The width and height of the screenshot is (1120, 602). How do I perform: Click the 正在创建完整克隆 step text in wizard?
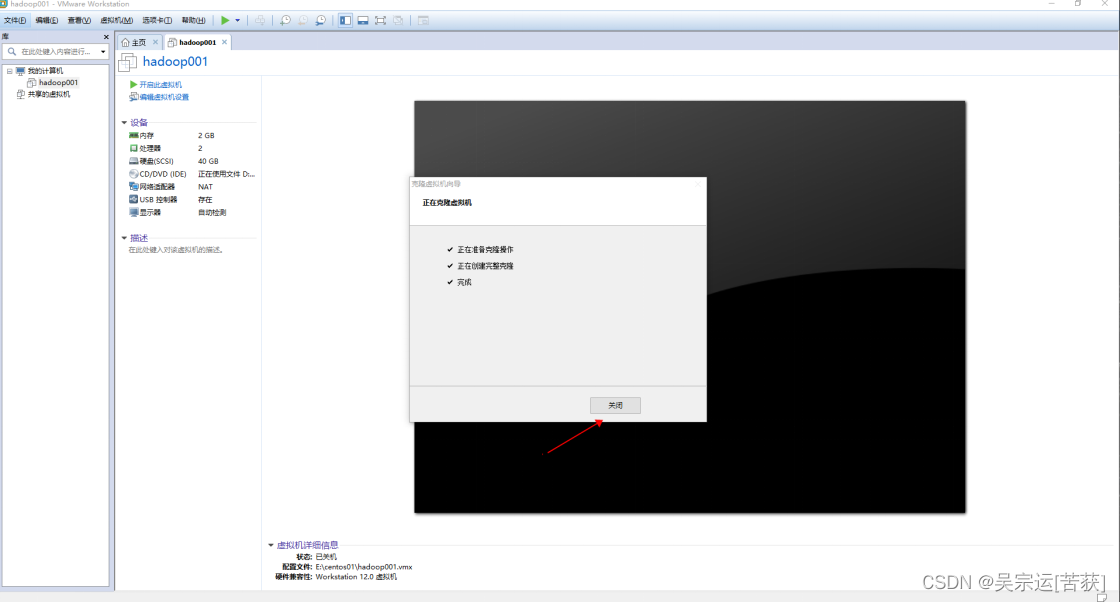(x=485, y=266)
